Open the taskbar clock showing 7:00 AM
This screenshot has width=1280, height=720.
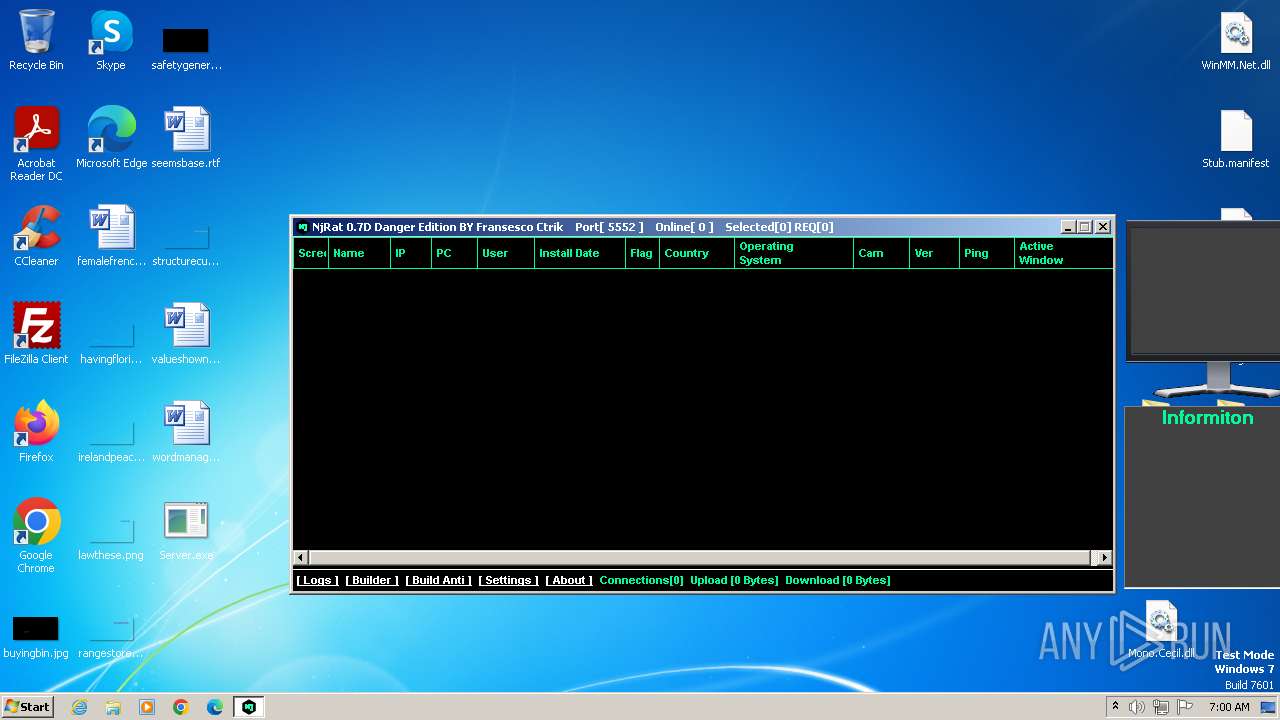click(x=1229, y=707)
